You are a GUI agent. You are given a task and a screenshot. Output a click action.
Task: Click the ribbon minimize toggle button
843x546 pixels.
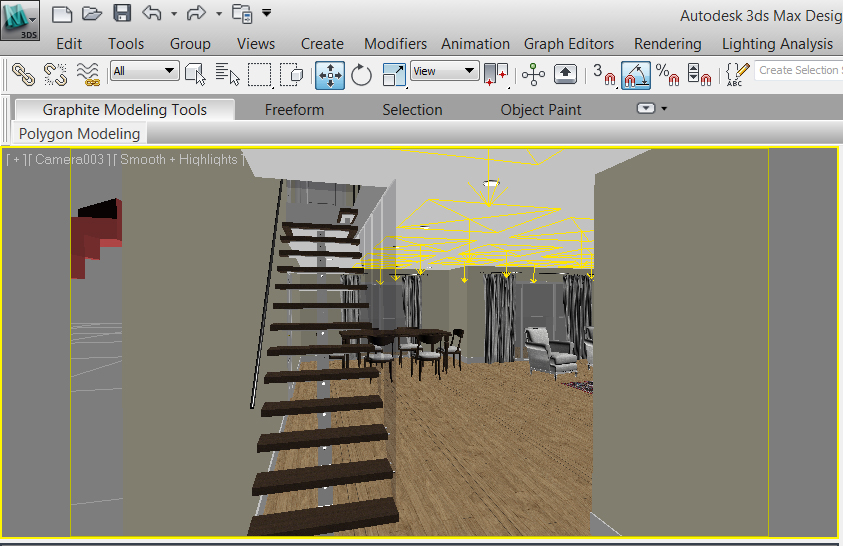[x=646, y=109]
